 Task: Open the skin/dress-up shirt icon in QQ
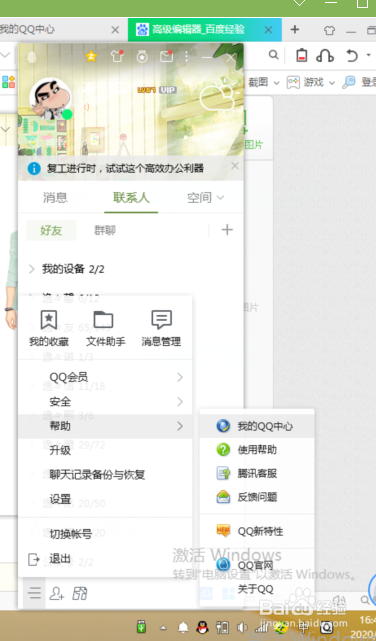117,56
